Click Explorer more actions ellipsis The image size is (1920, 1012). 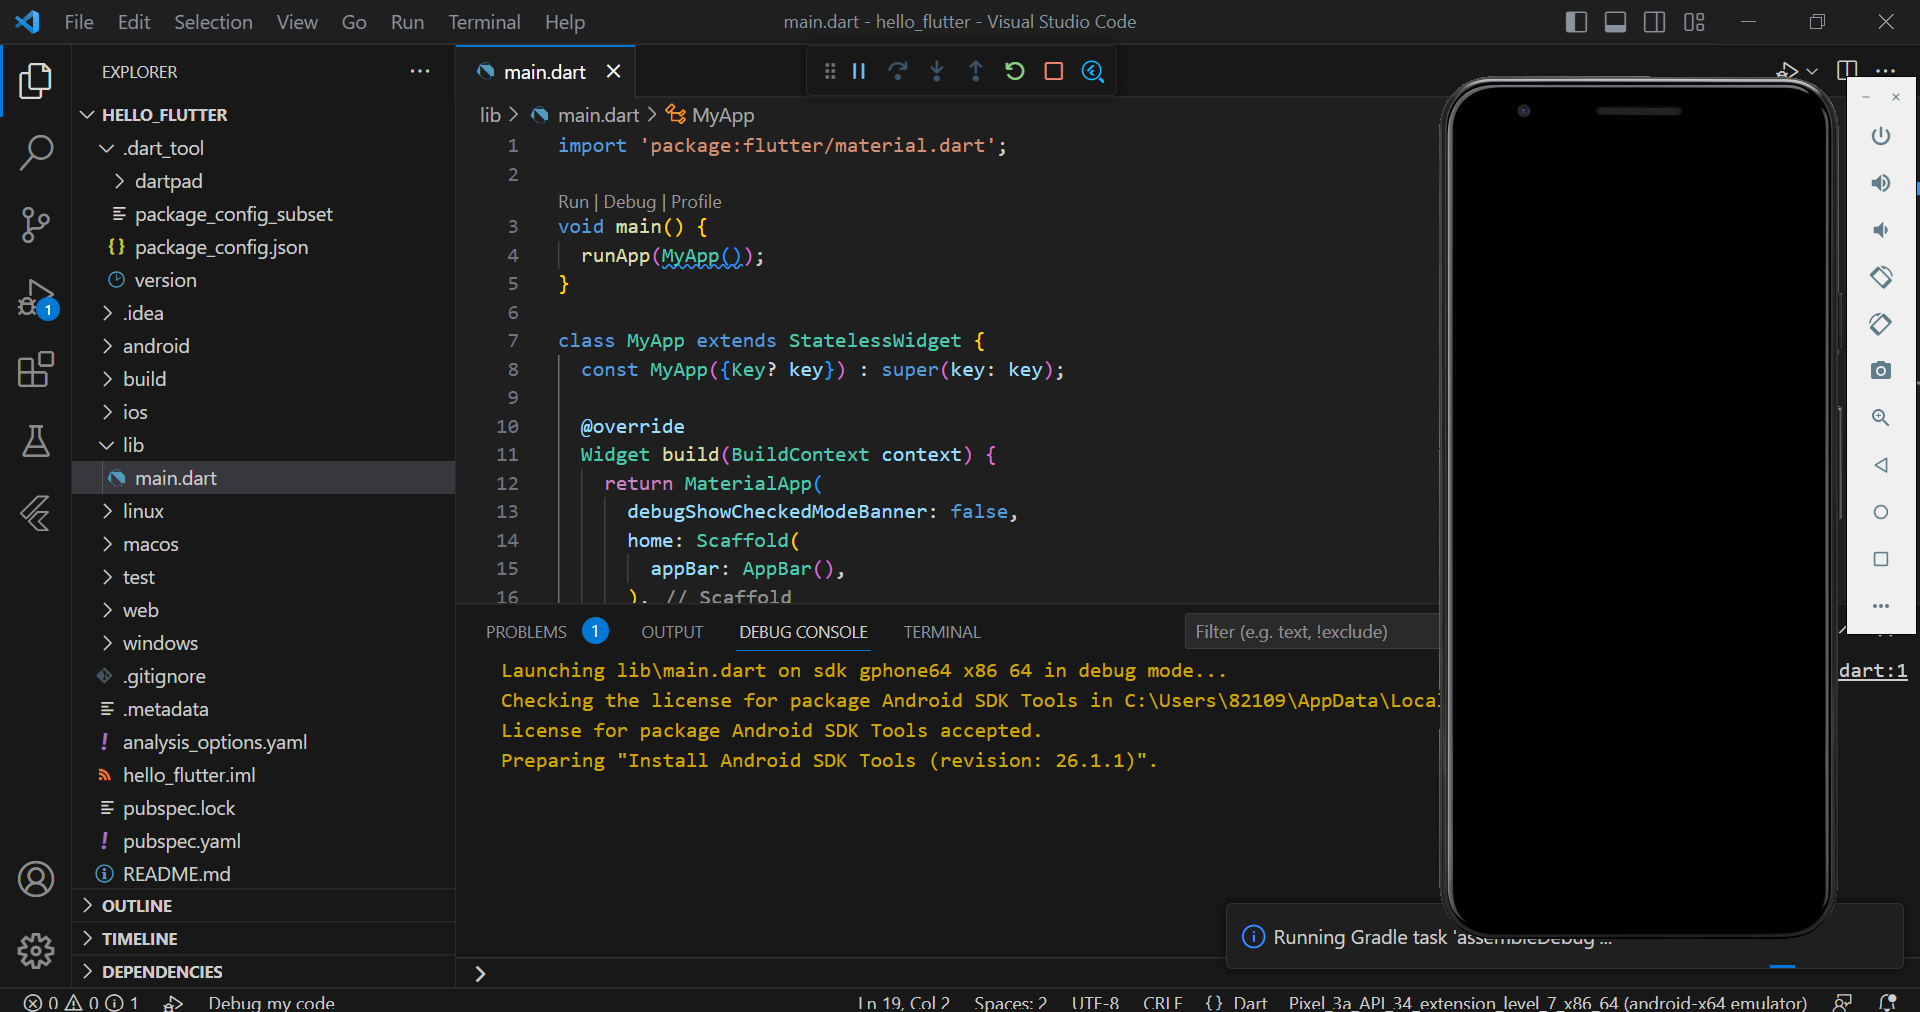click(x=420, y=71)
